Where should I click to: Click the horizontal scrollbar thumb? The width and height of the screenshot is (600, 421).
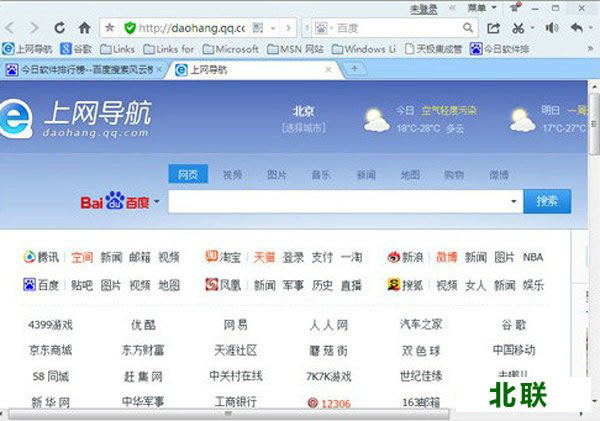228,414
